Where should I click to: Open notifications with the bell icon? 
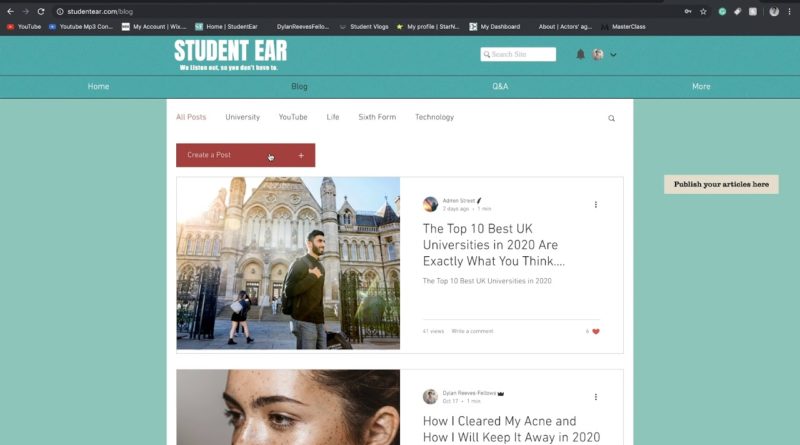click(x=580, y=54)
